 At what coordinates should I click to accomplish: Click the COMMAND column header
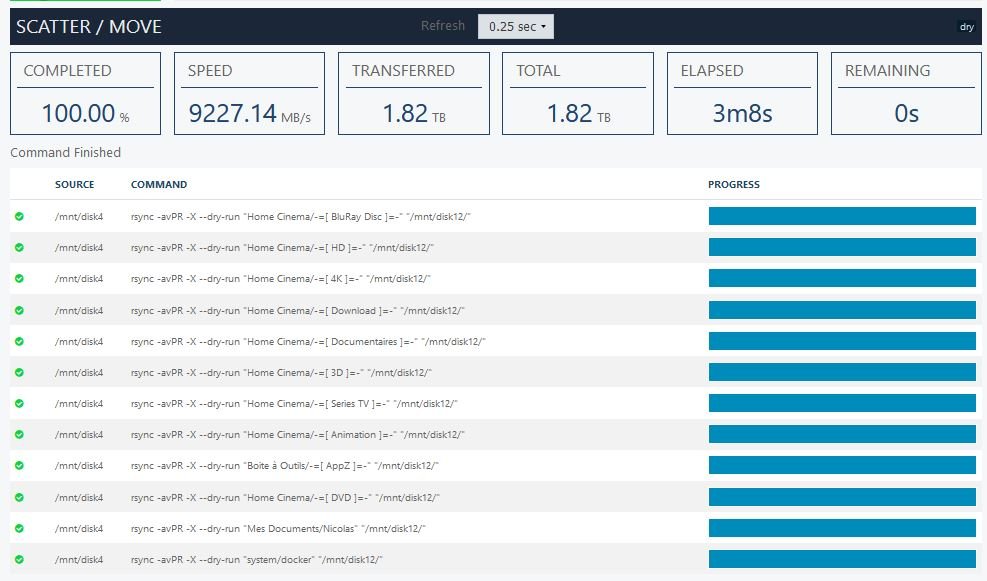[x=159, y=184]
